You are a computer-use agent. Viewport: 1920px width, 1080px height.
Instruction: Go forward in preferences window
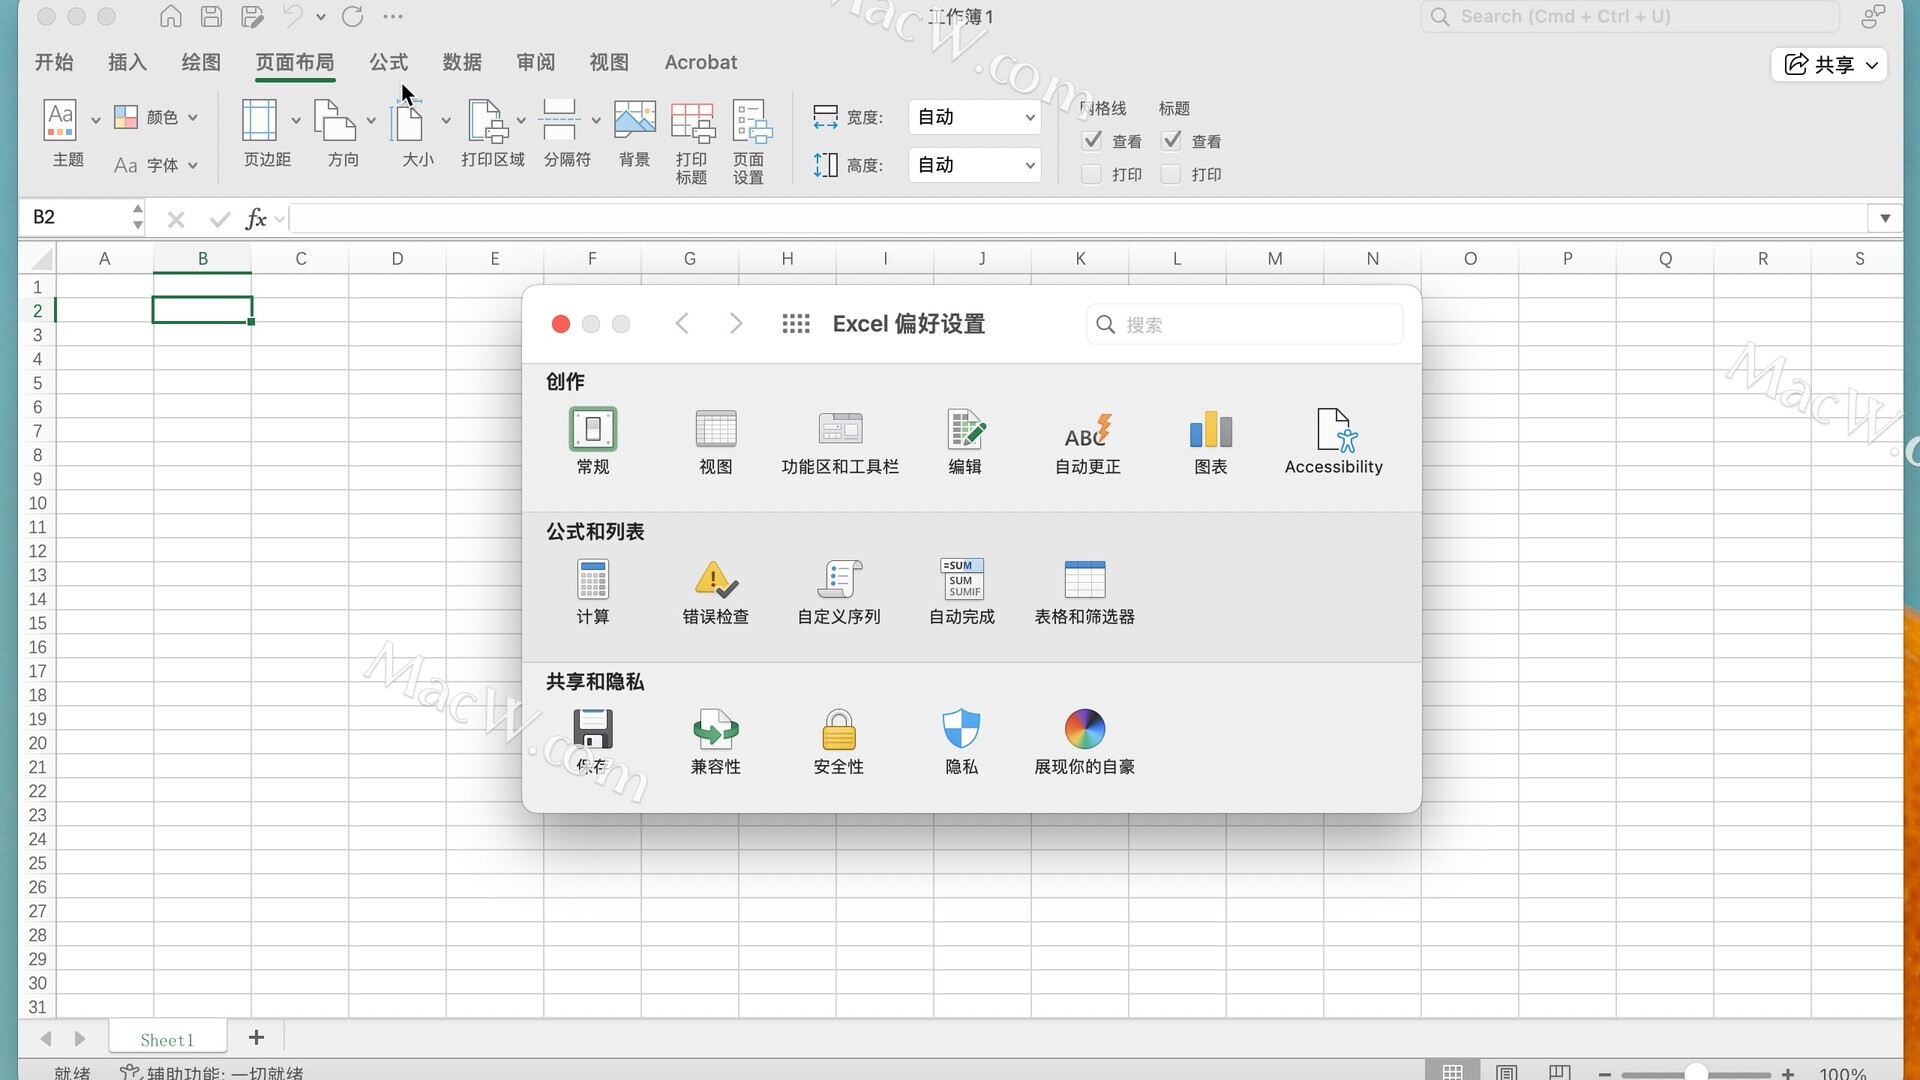click(736, 323)
